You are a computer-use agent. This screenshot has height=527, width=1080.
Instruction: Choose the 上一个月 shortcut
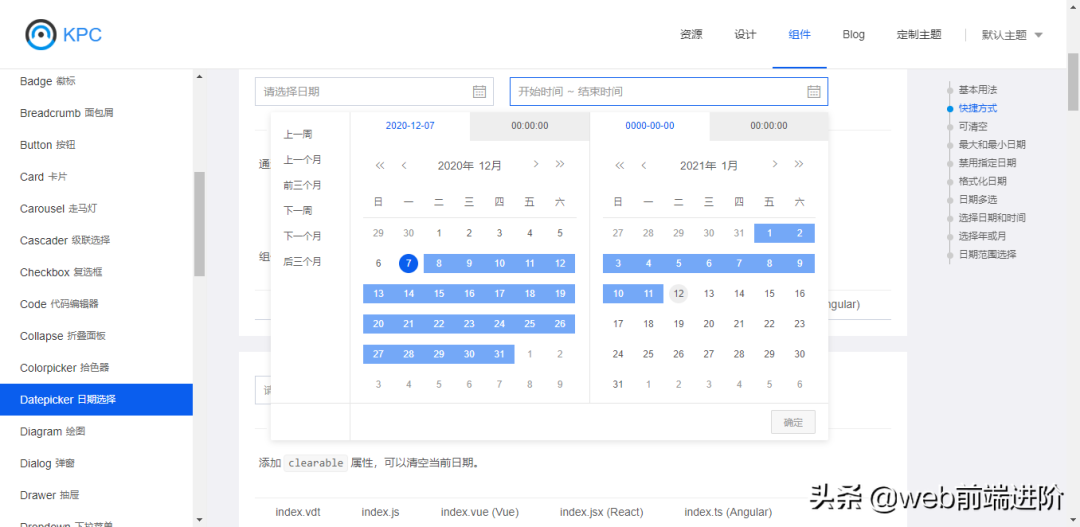(302, 160)
